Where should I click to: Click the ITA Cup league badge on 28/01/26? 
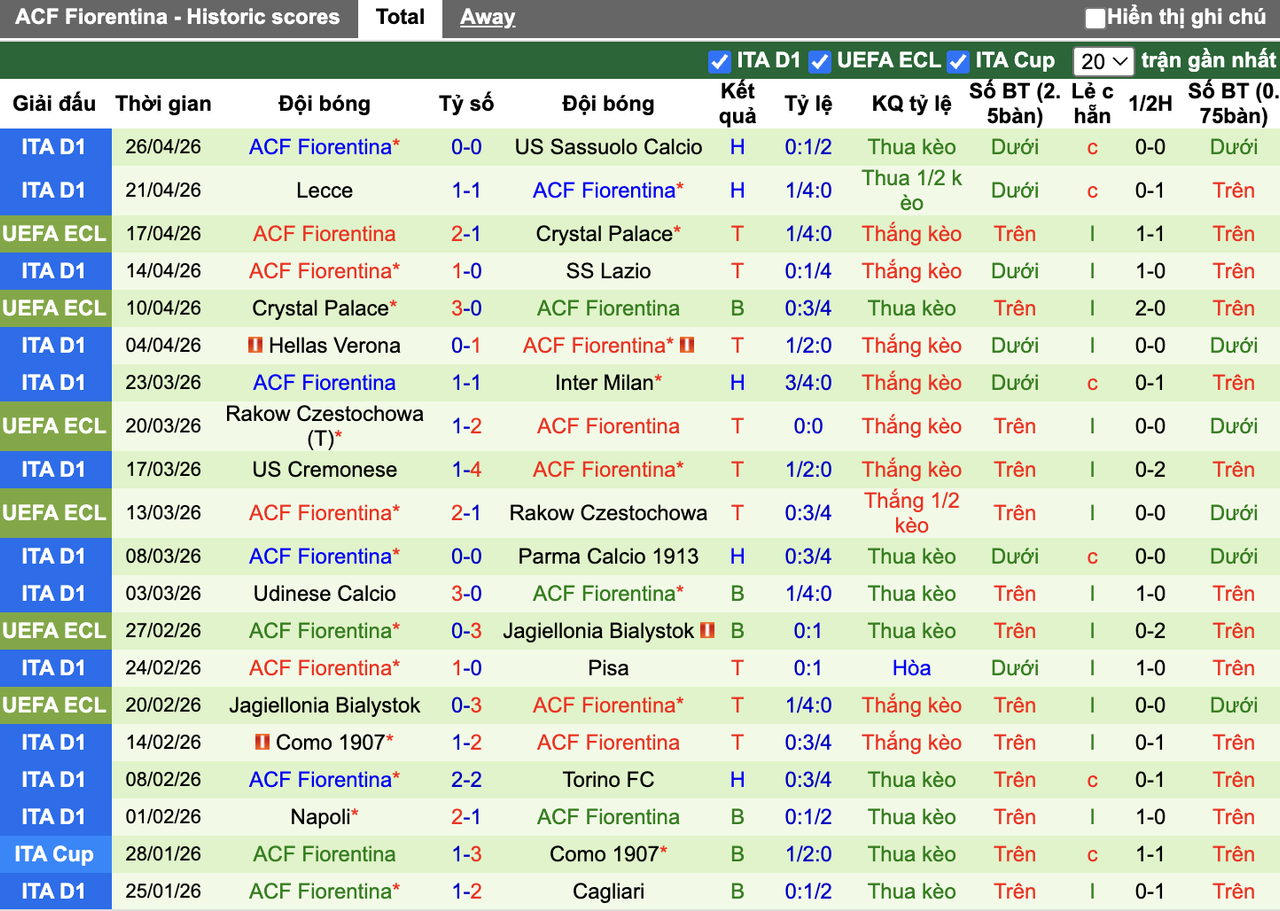click(x=54, y=855)
